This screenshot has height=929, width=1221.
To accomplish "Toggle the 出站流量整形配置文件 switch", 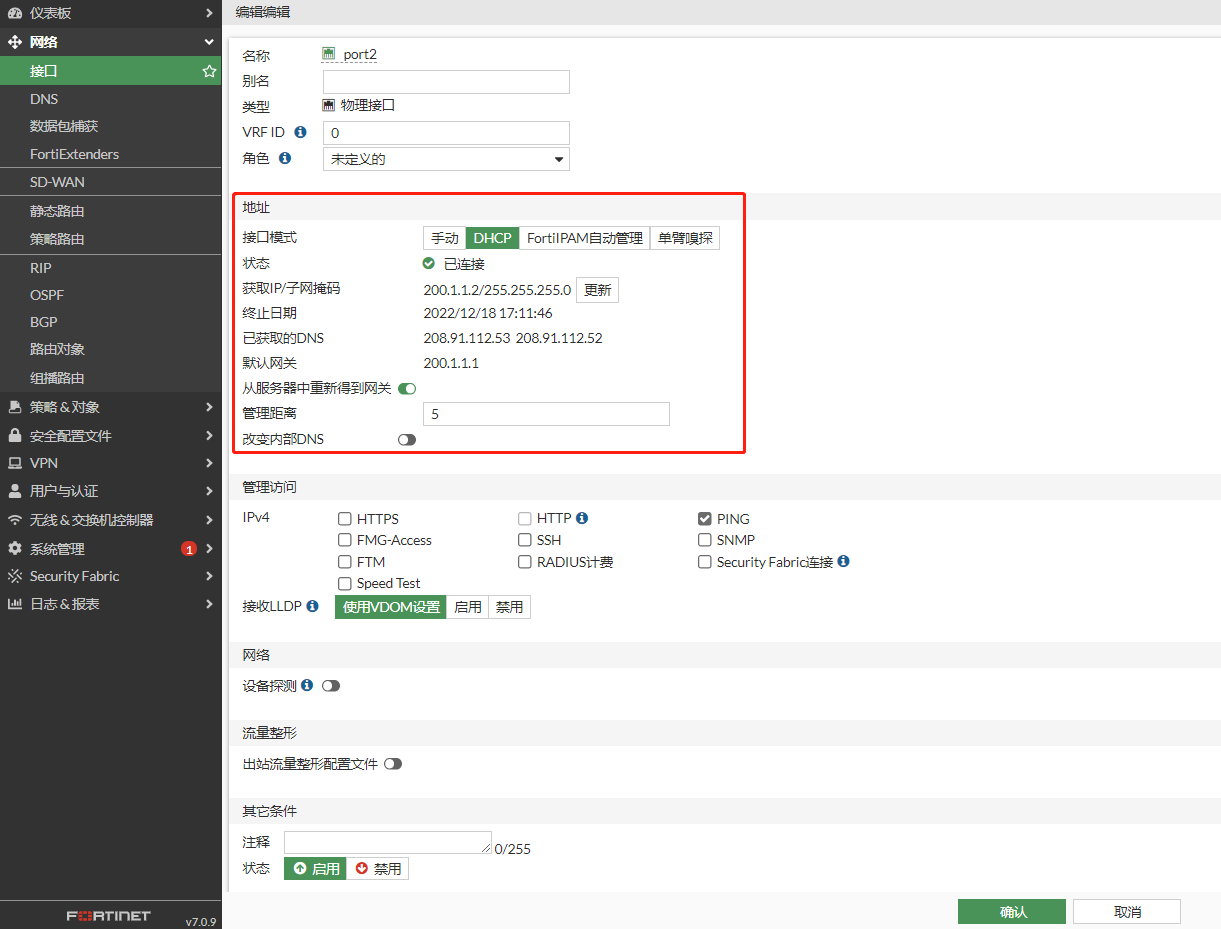I will click(393, 764).
